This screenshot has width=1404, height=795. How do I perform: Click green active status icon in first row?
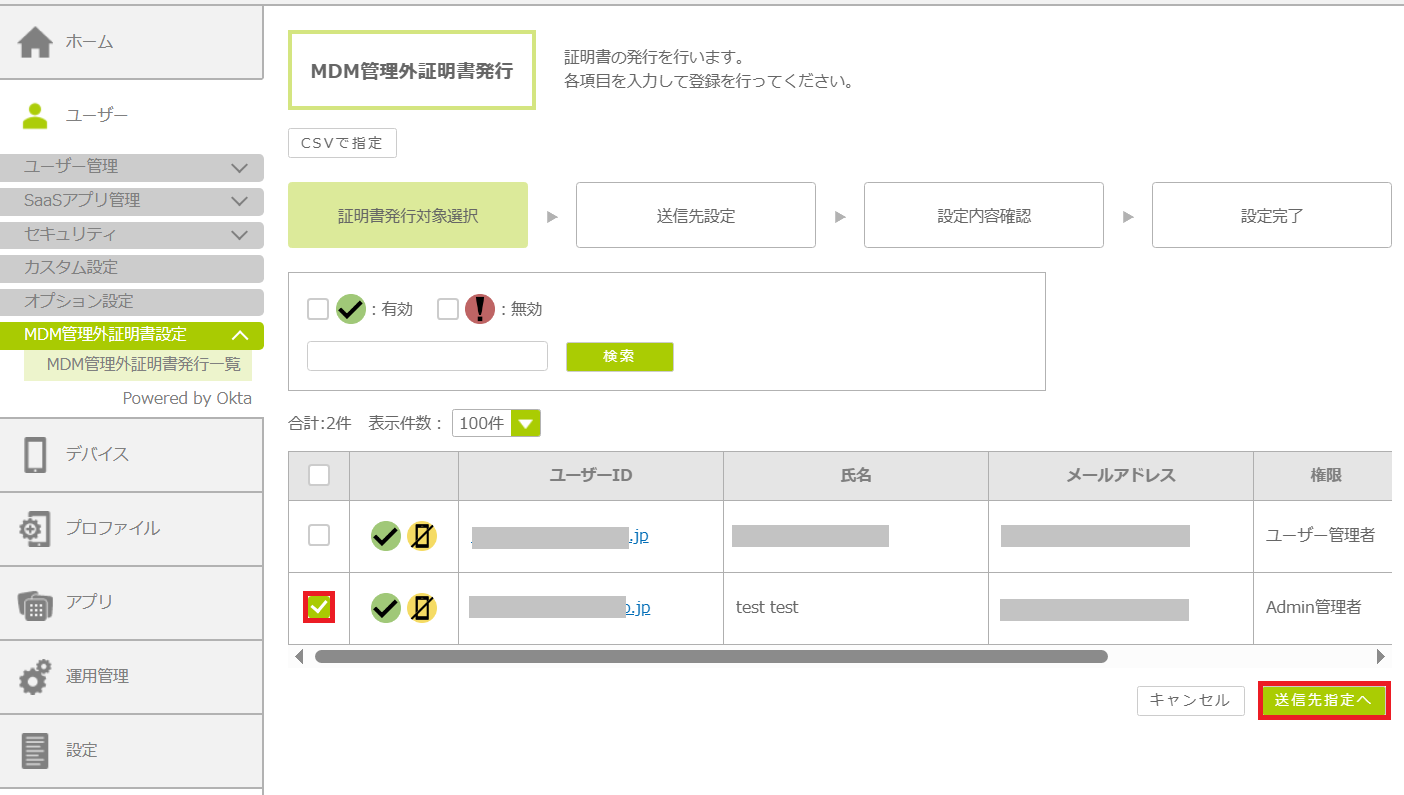click(x=385, y=536)
